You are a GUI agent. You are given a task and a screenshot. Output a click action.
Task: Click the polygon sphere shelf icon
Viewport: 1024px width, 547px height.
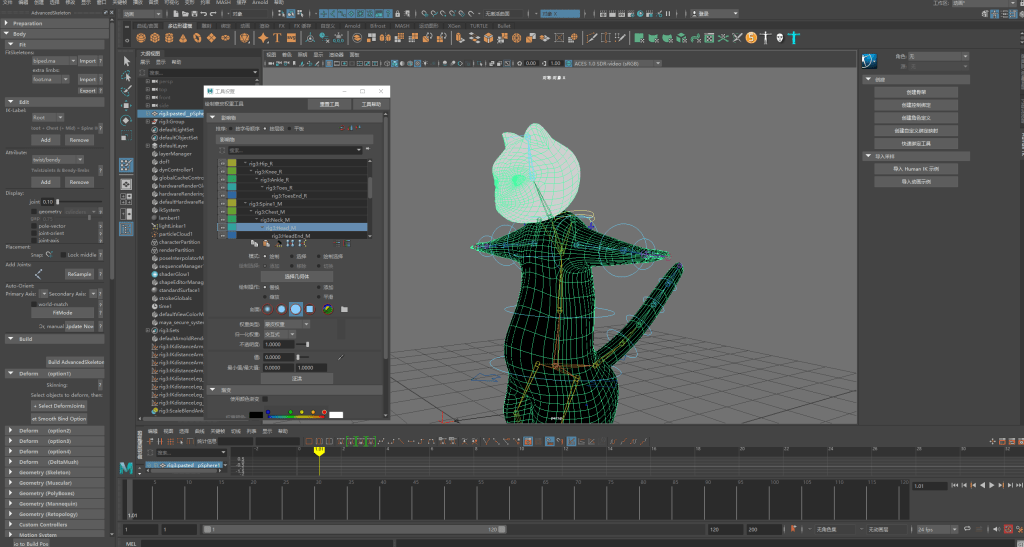[142, 38]
